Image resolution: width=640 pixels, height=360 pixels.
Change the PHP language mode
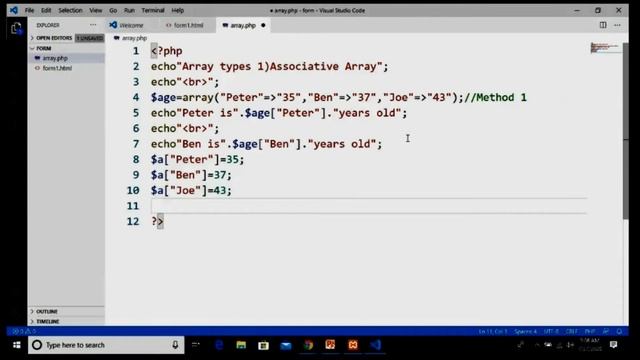590,331
